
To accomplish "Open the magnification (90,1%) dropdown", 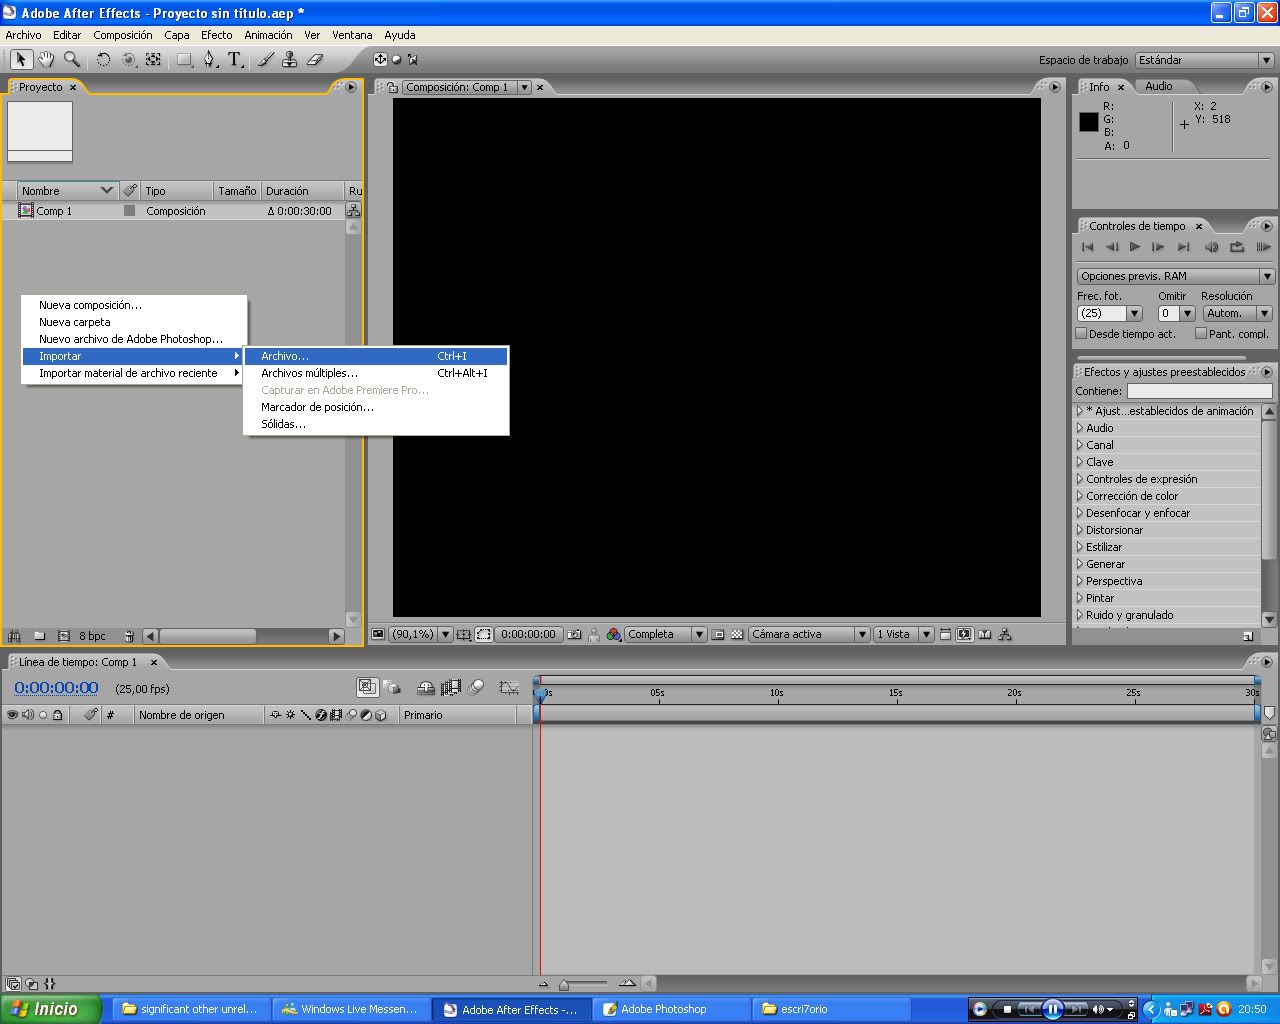I will [x=421, y=634].
